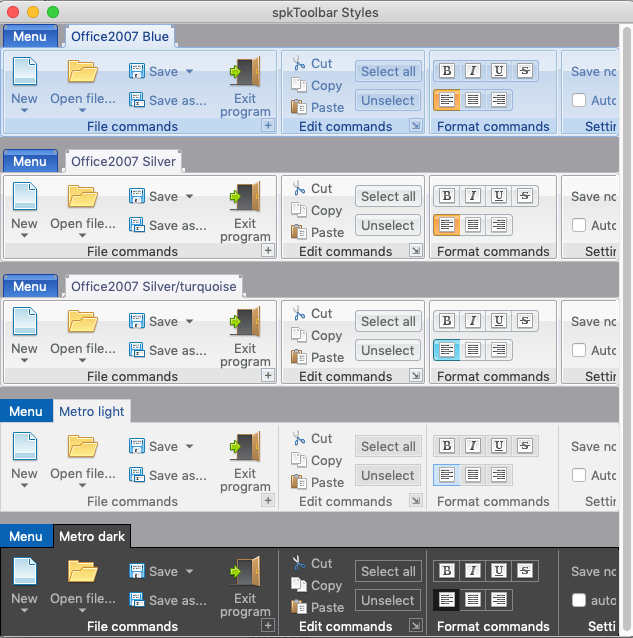
Task: Click Unselect in Office2007 Blue toolbar
Action: coord(388,100)
